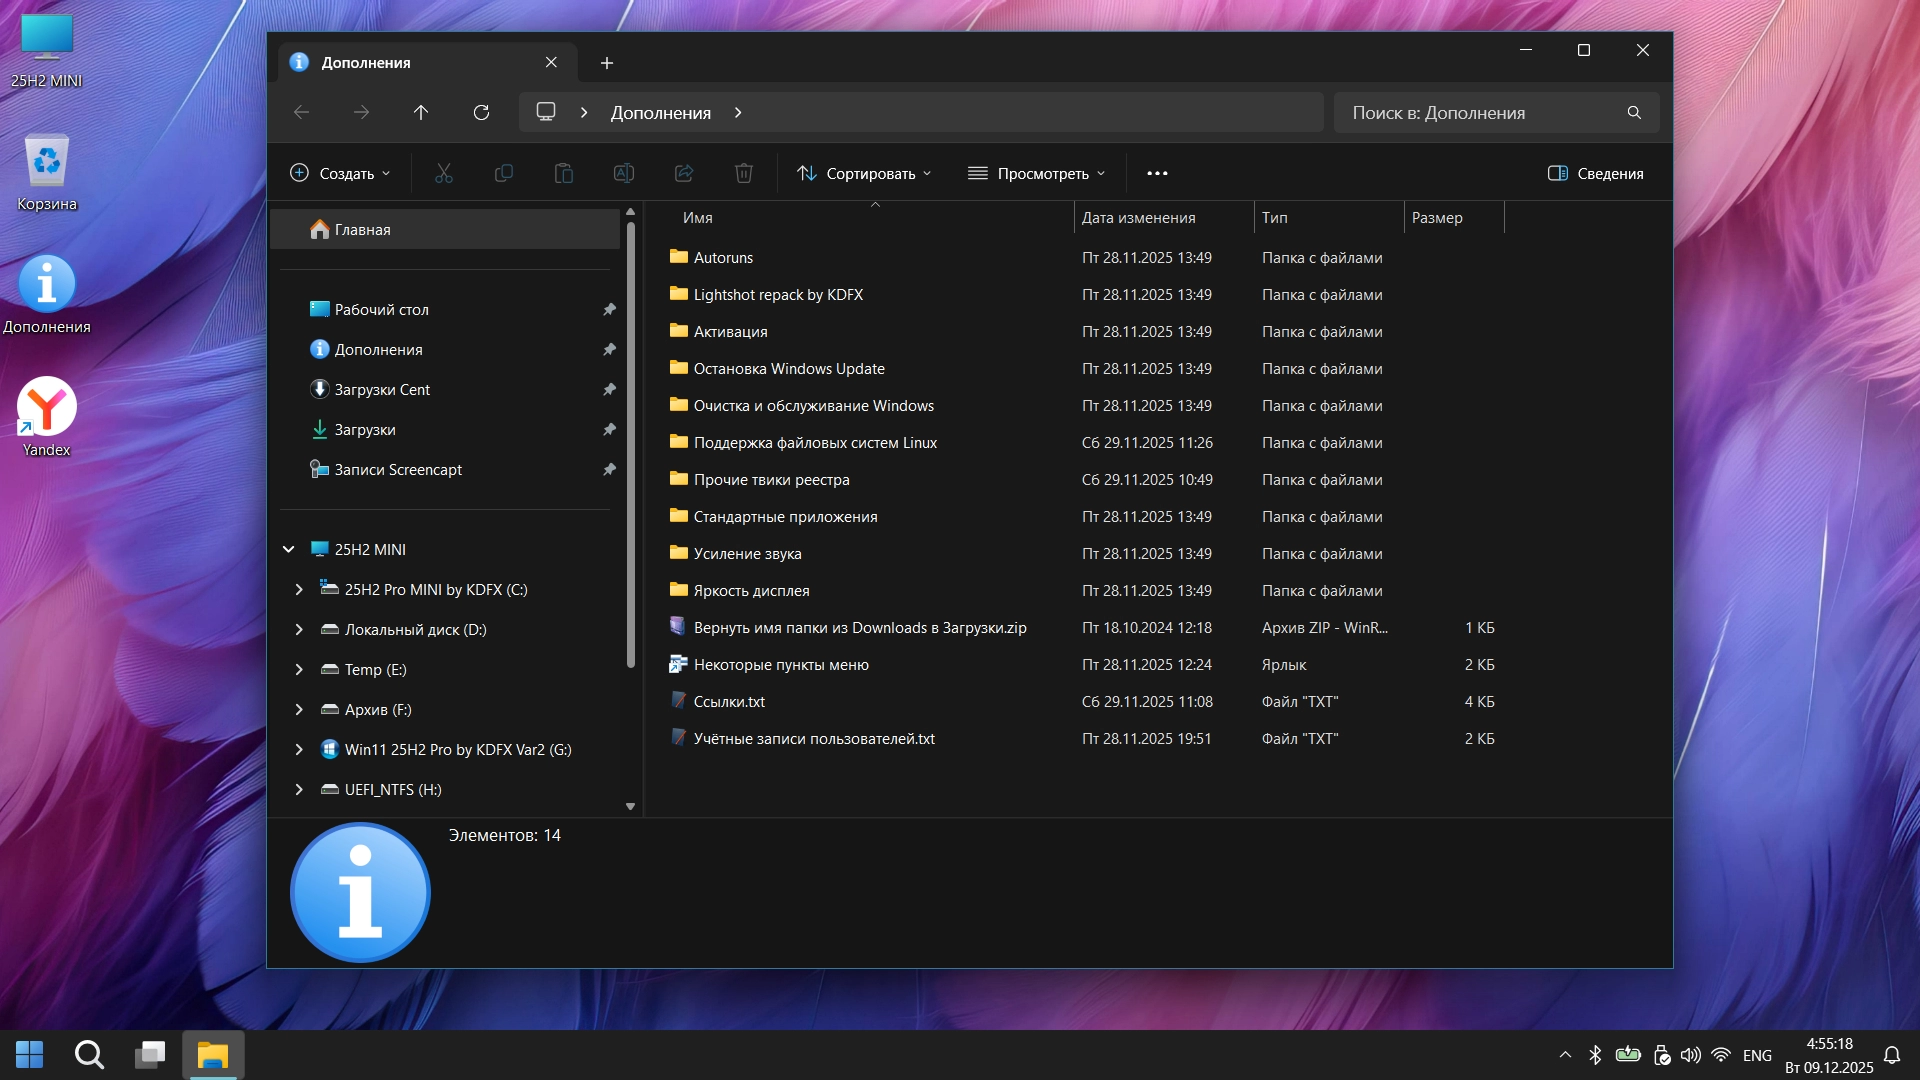1920x1080 pixels.
Task: Open the Сортировать dropdown menu
Action: pyautogui.click(x=864, y=173)
